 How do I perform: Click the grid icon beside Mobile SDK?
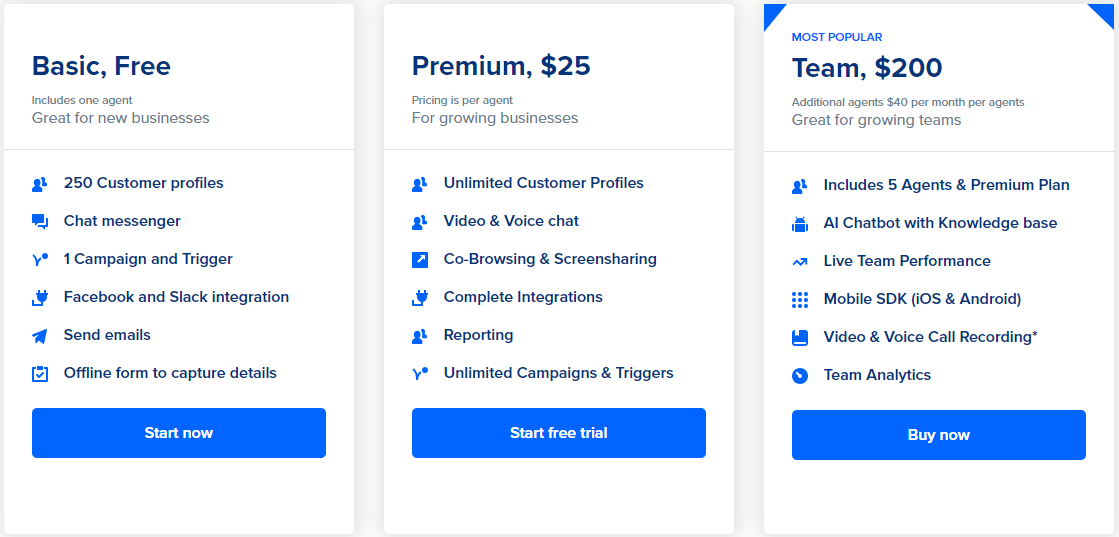[800, 300]
